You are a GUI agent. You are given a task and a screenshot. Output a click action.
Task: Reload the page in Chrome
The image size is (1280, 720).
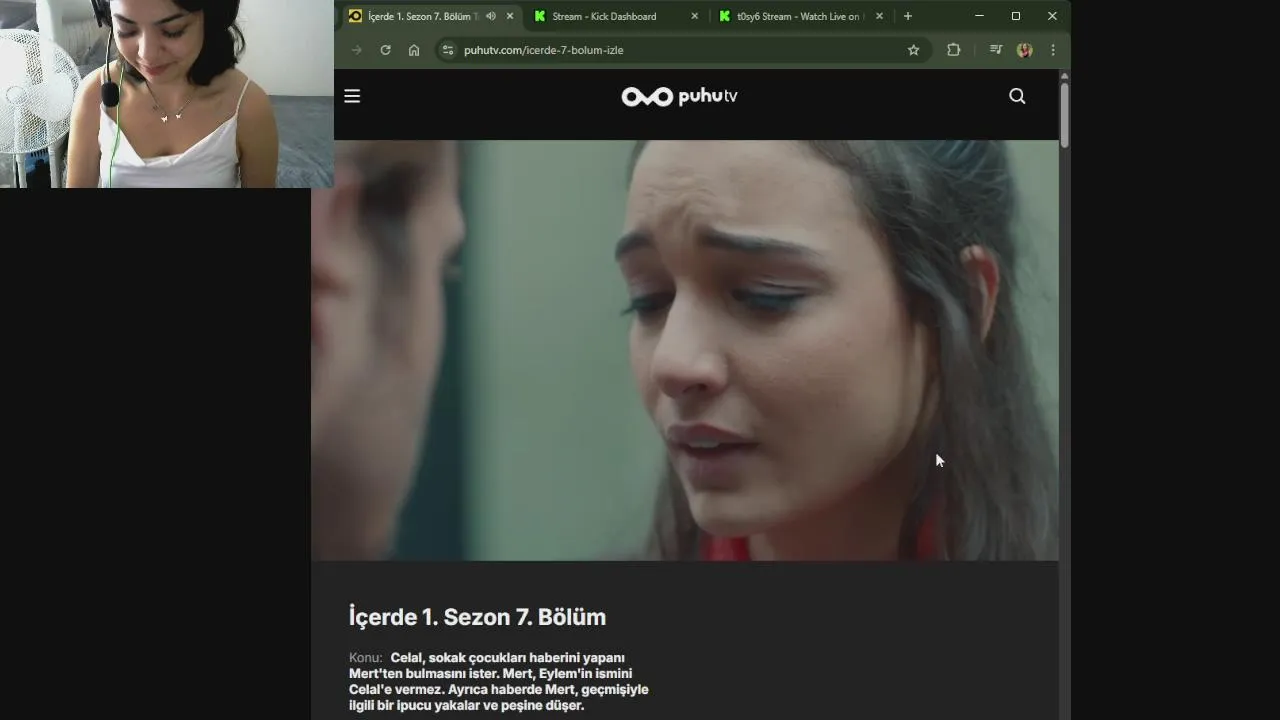(385, 50)
